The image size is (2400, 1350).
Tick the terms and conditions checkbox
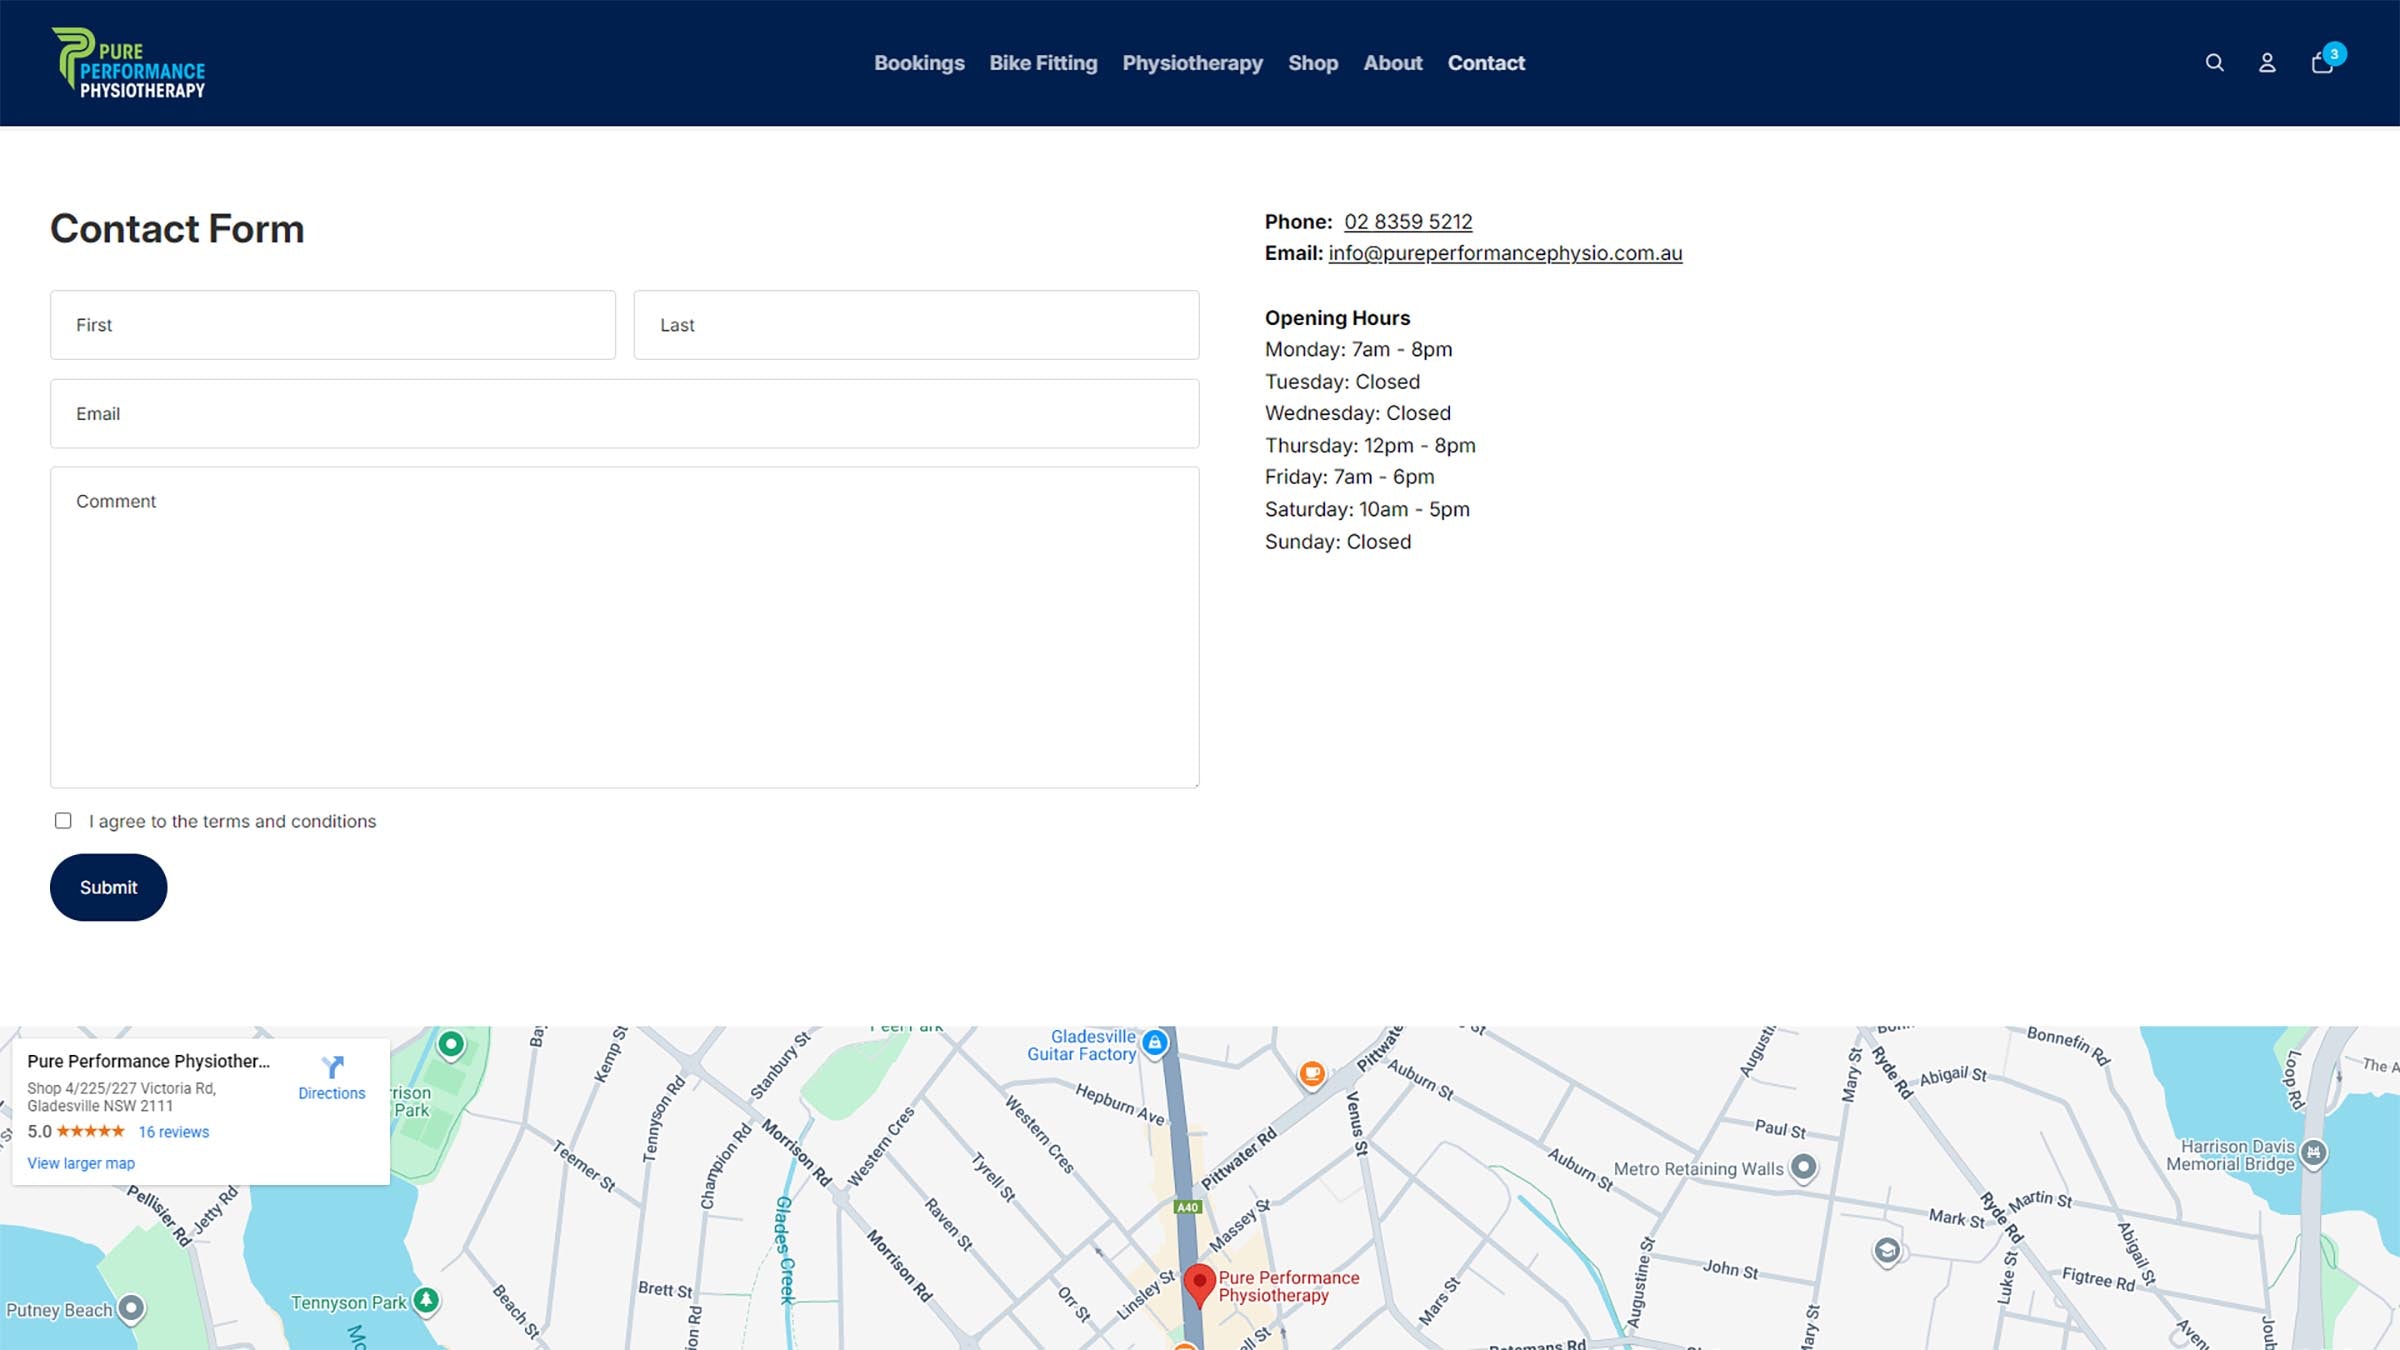point(63,821)
